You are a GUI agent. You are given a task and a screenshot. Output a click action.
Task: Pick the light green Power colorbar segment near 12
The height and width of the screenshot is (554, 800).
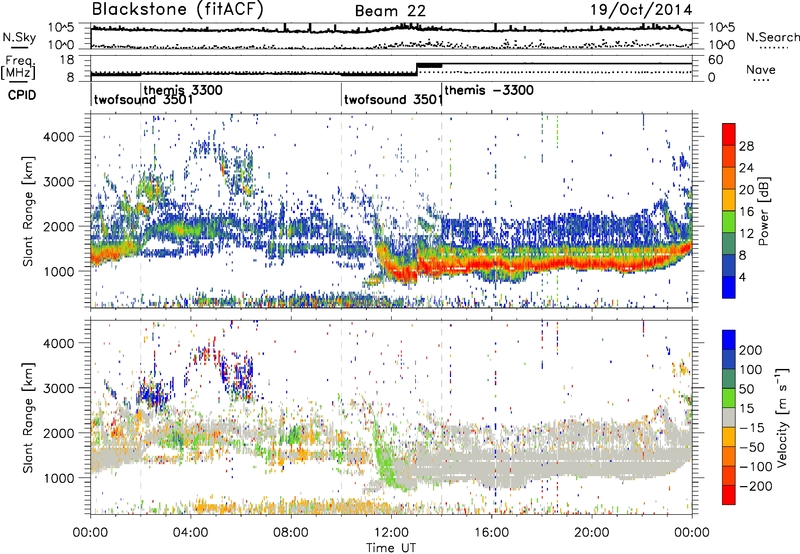pos(729,221)
